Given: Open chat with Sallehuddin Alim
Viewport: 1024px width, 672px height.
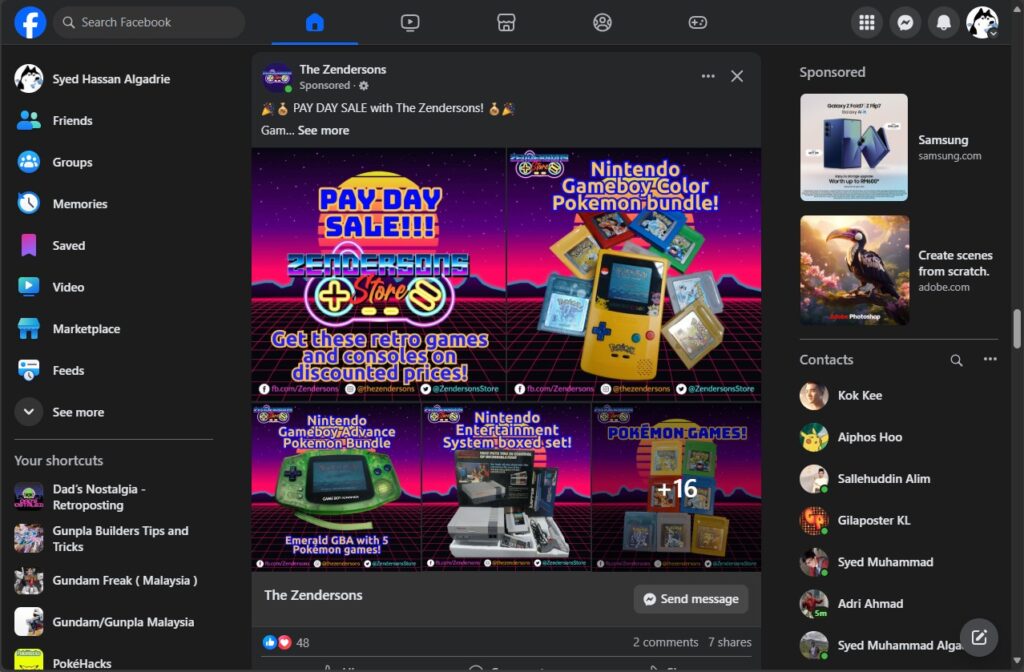Looking at the screenshot, I should (x=899, y=479).
